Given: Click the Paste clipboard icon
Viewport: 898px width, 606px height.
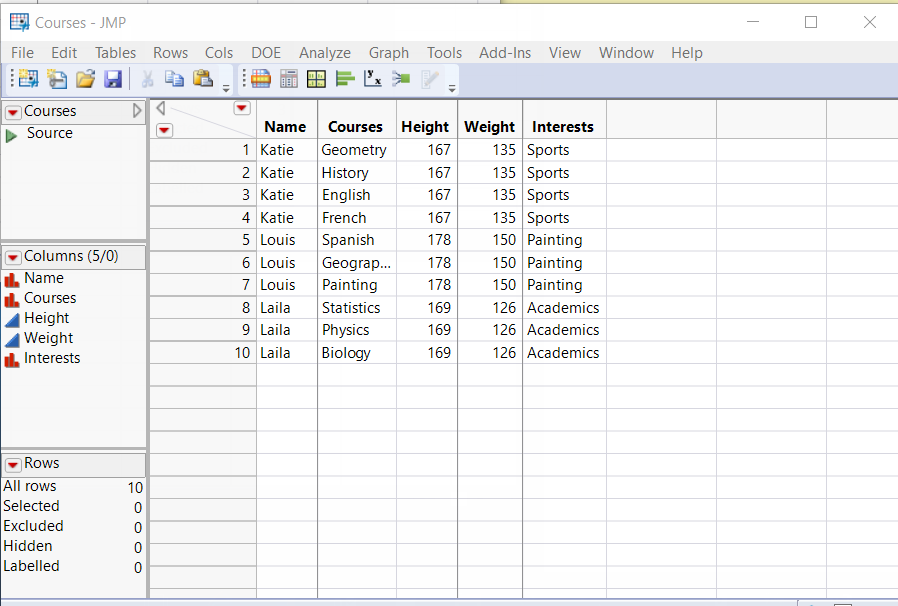Looking at the screenshot, I should click(x=202, y=79).
